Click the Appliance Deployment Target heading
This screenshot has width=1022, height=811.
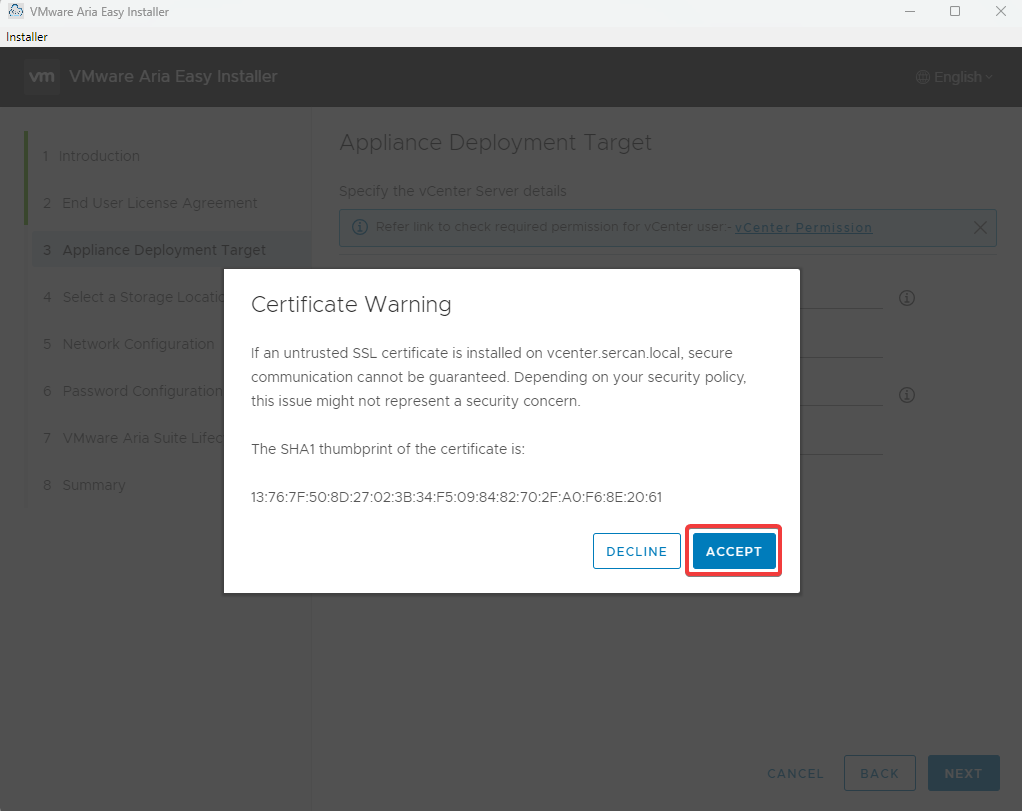click(495, 142)
